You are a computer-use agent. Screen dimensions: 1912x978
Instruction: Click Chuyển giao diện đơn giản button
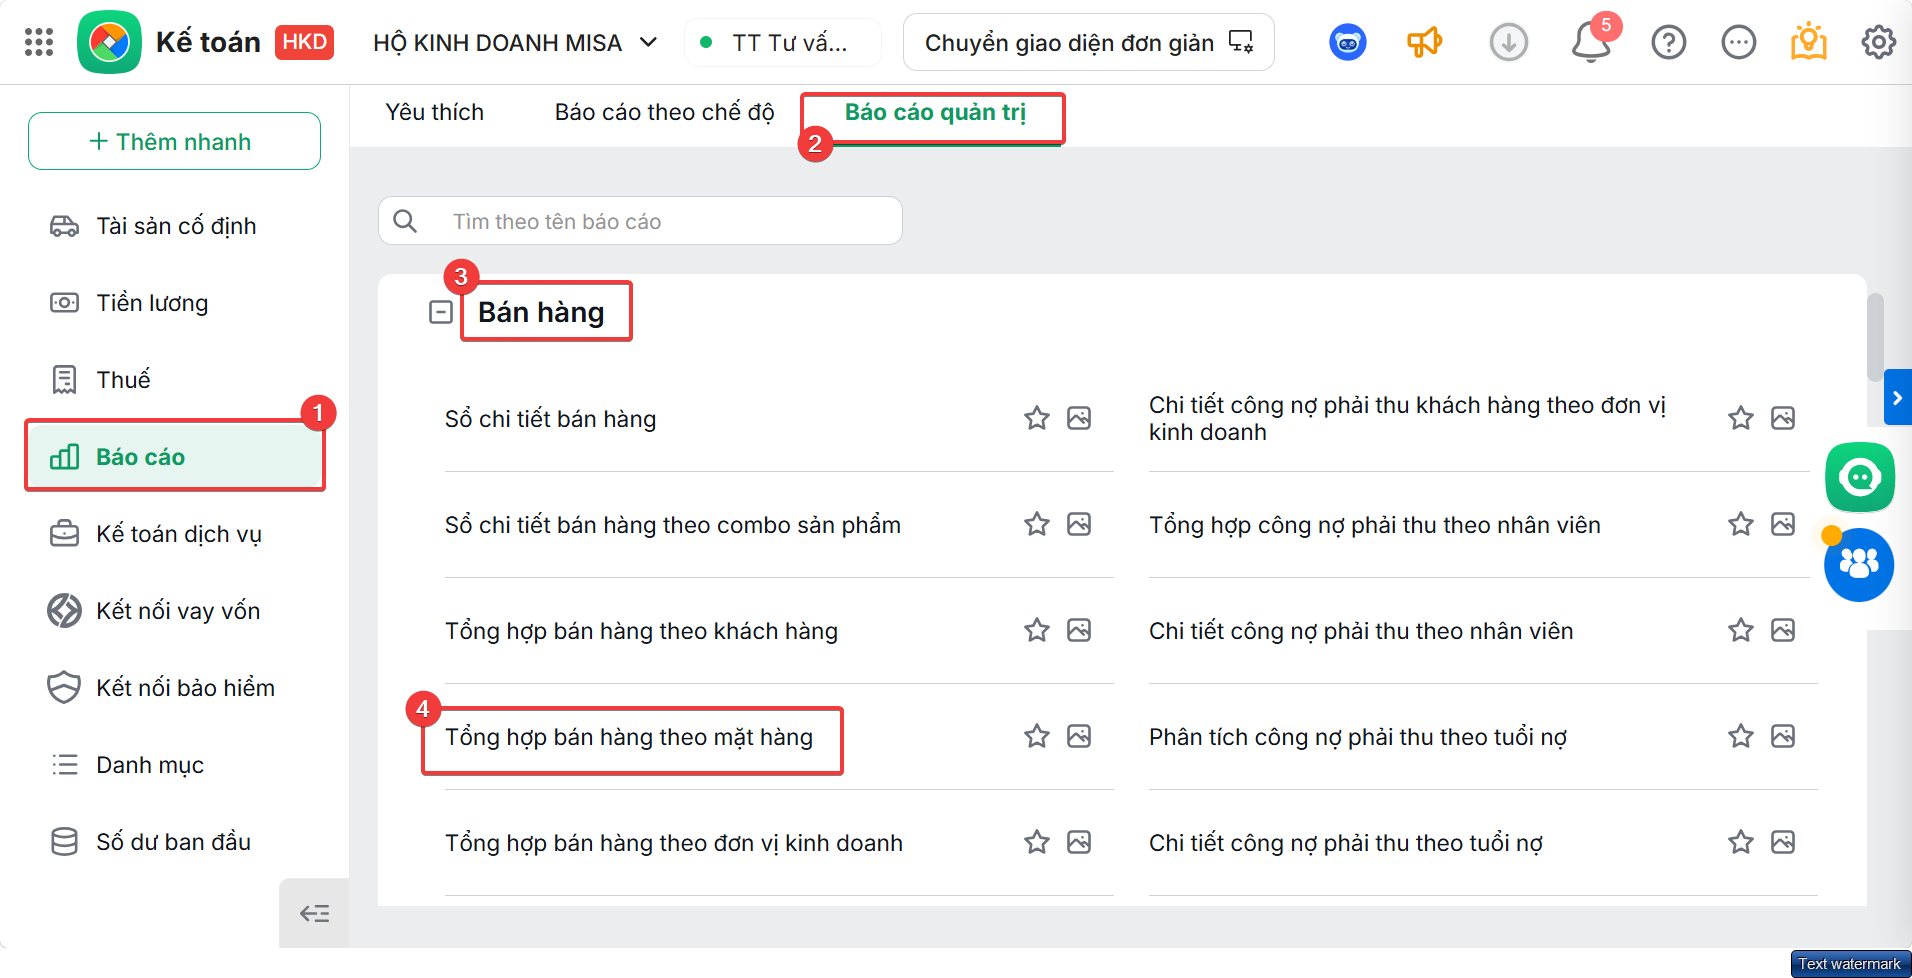(1088, 42)
